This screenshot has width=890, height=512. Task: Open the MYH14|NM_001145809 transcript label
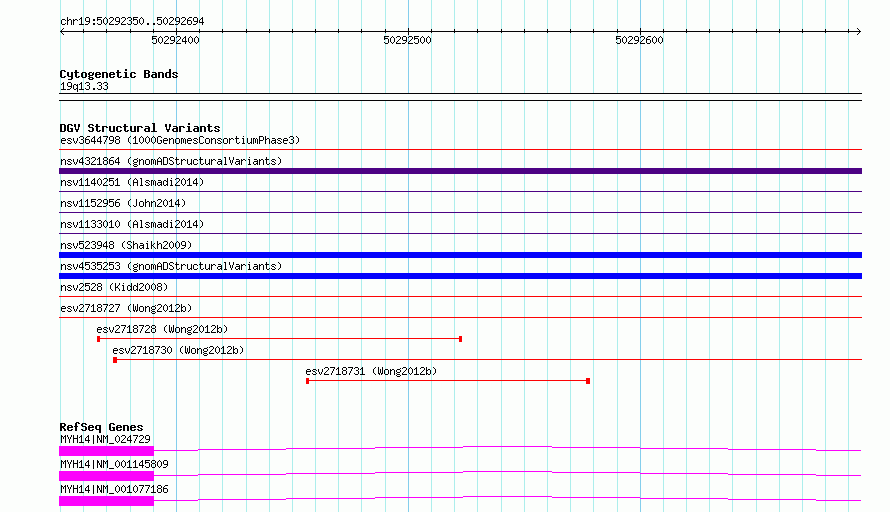[114, 464]
